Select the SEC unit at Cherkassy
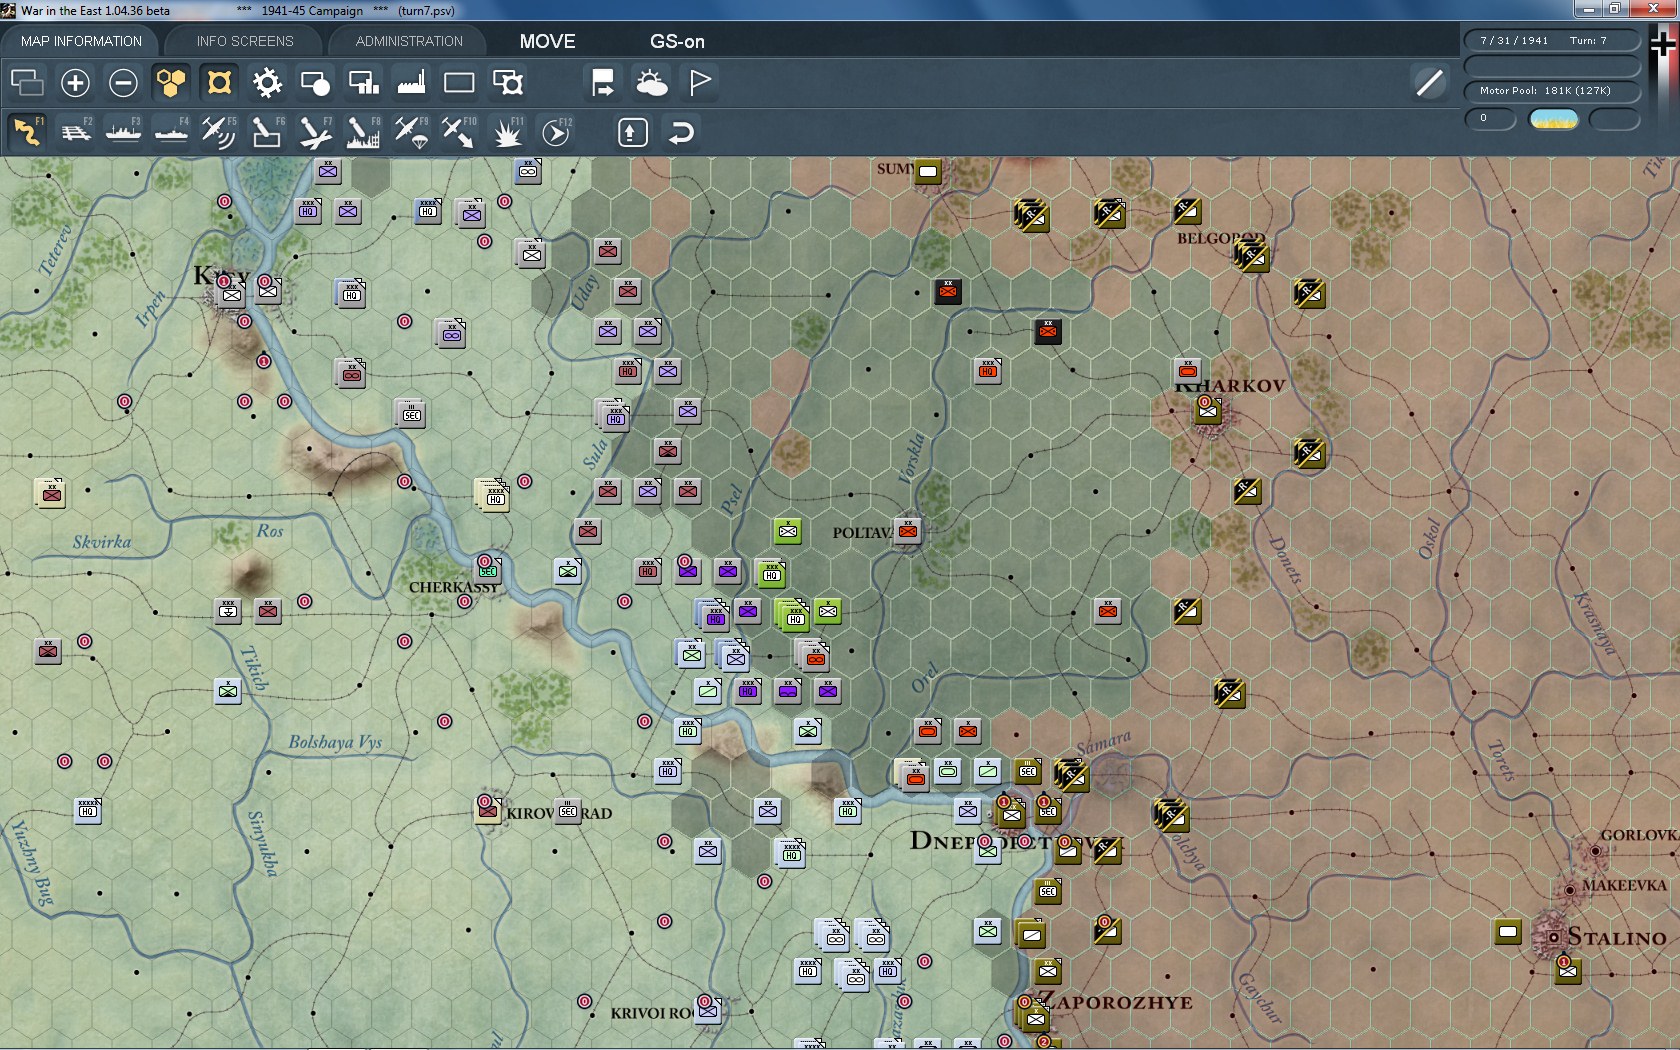The image size is (1680, 1050). pyautogui.click(x=488, y=570)
